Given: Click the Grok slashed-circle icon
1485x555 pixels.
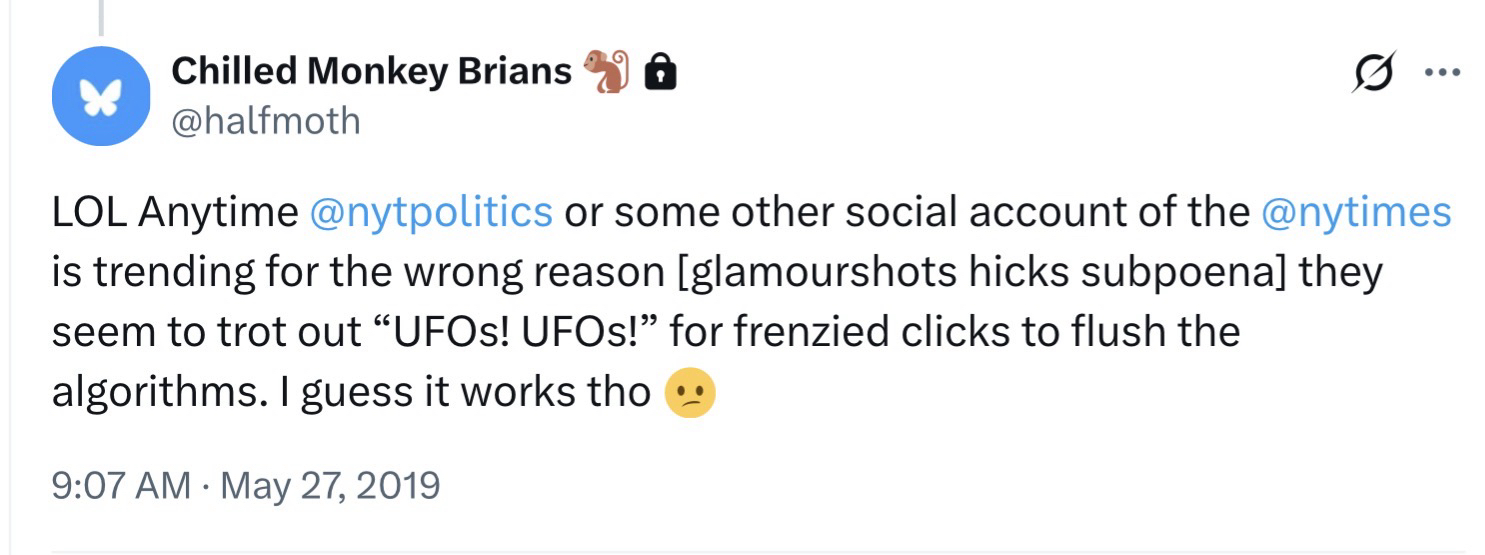Looking at the screenshot, I should click(x=1372, y=73).
